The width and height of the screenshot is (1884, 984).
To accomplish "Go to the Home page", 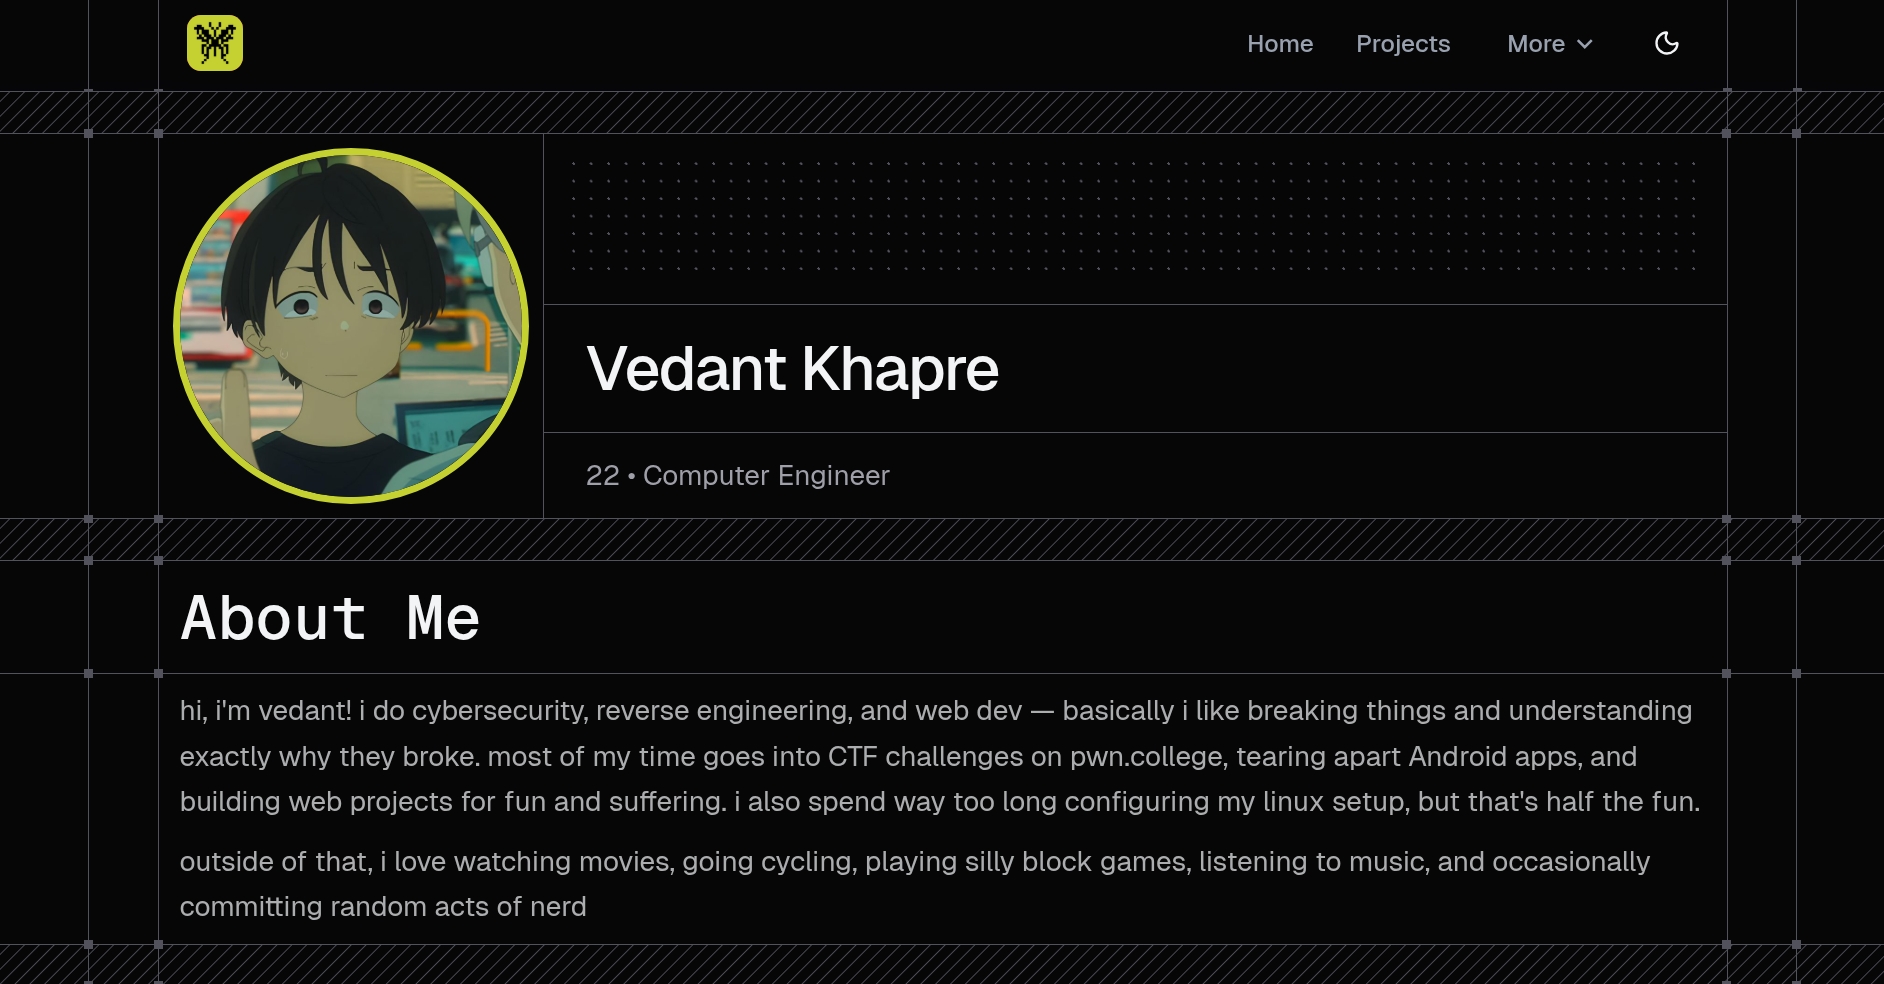I will coord(1279,44).
